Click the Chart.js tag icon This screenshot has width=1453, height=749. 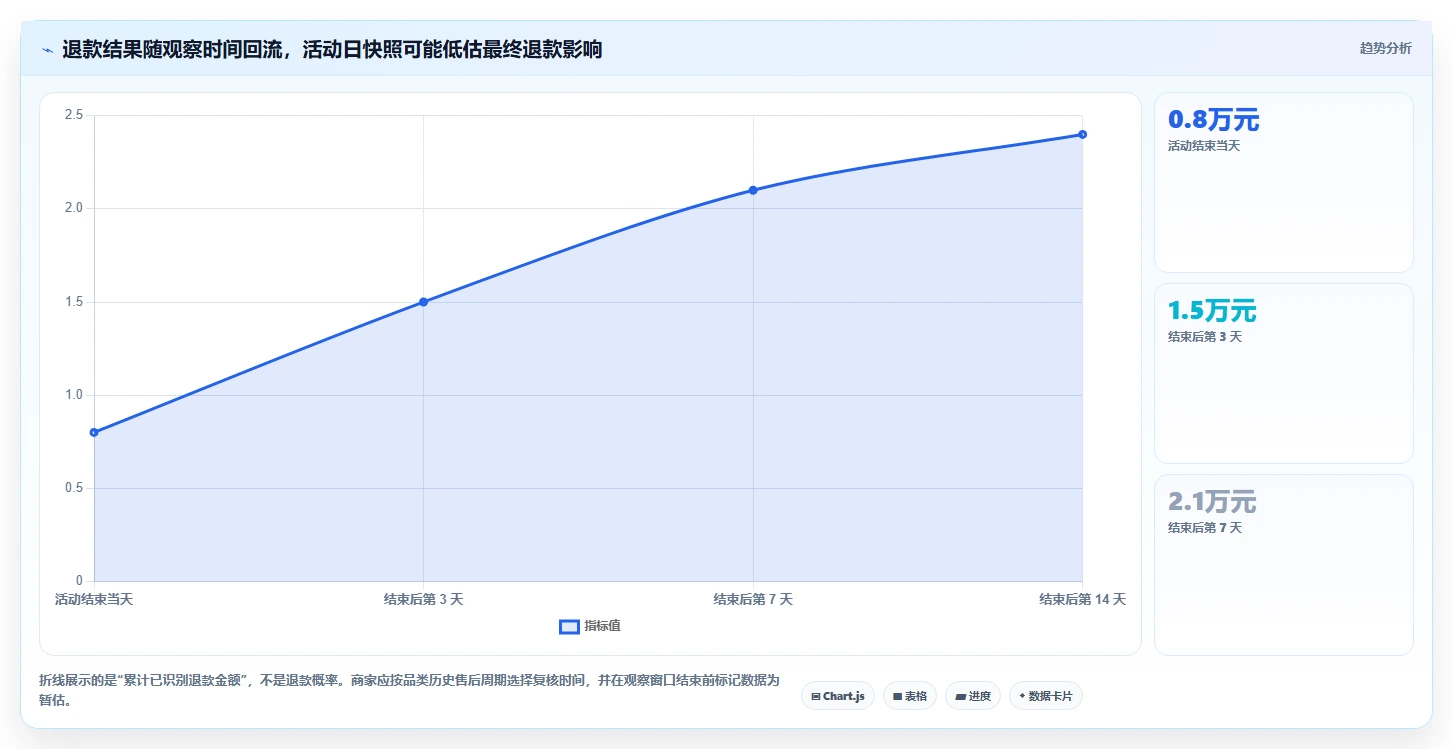coord(816,696)
